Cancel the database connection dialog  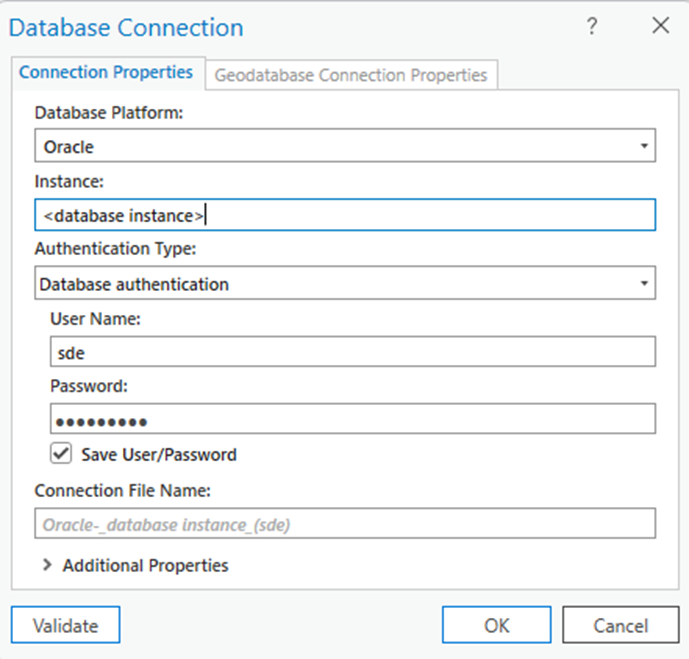coord(620,625)
